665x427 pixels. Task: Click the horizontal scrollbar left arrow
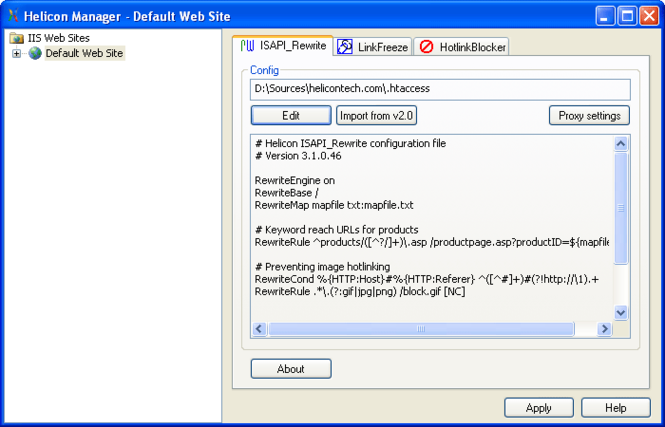[260, 329]
